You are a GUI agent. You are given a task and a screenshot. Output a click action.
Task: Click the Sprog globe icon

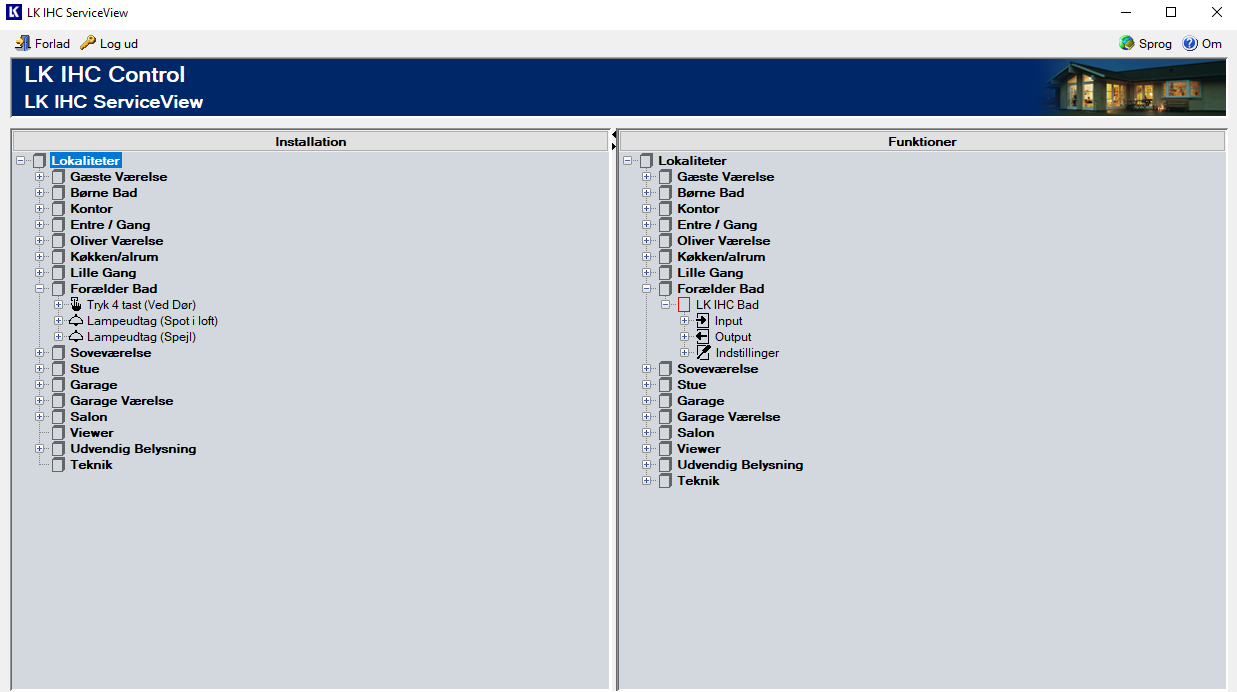pyautogui.click(x=1127, y=44)
